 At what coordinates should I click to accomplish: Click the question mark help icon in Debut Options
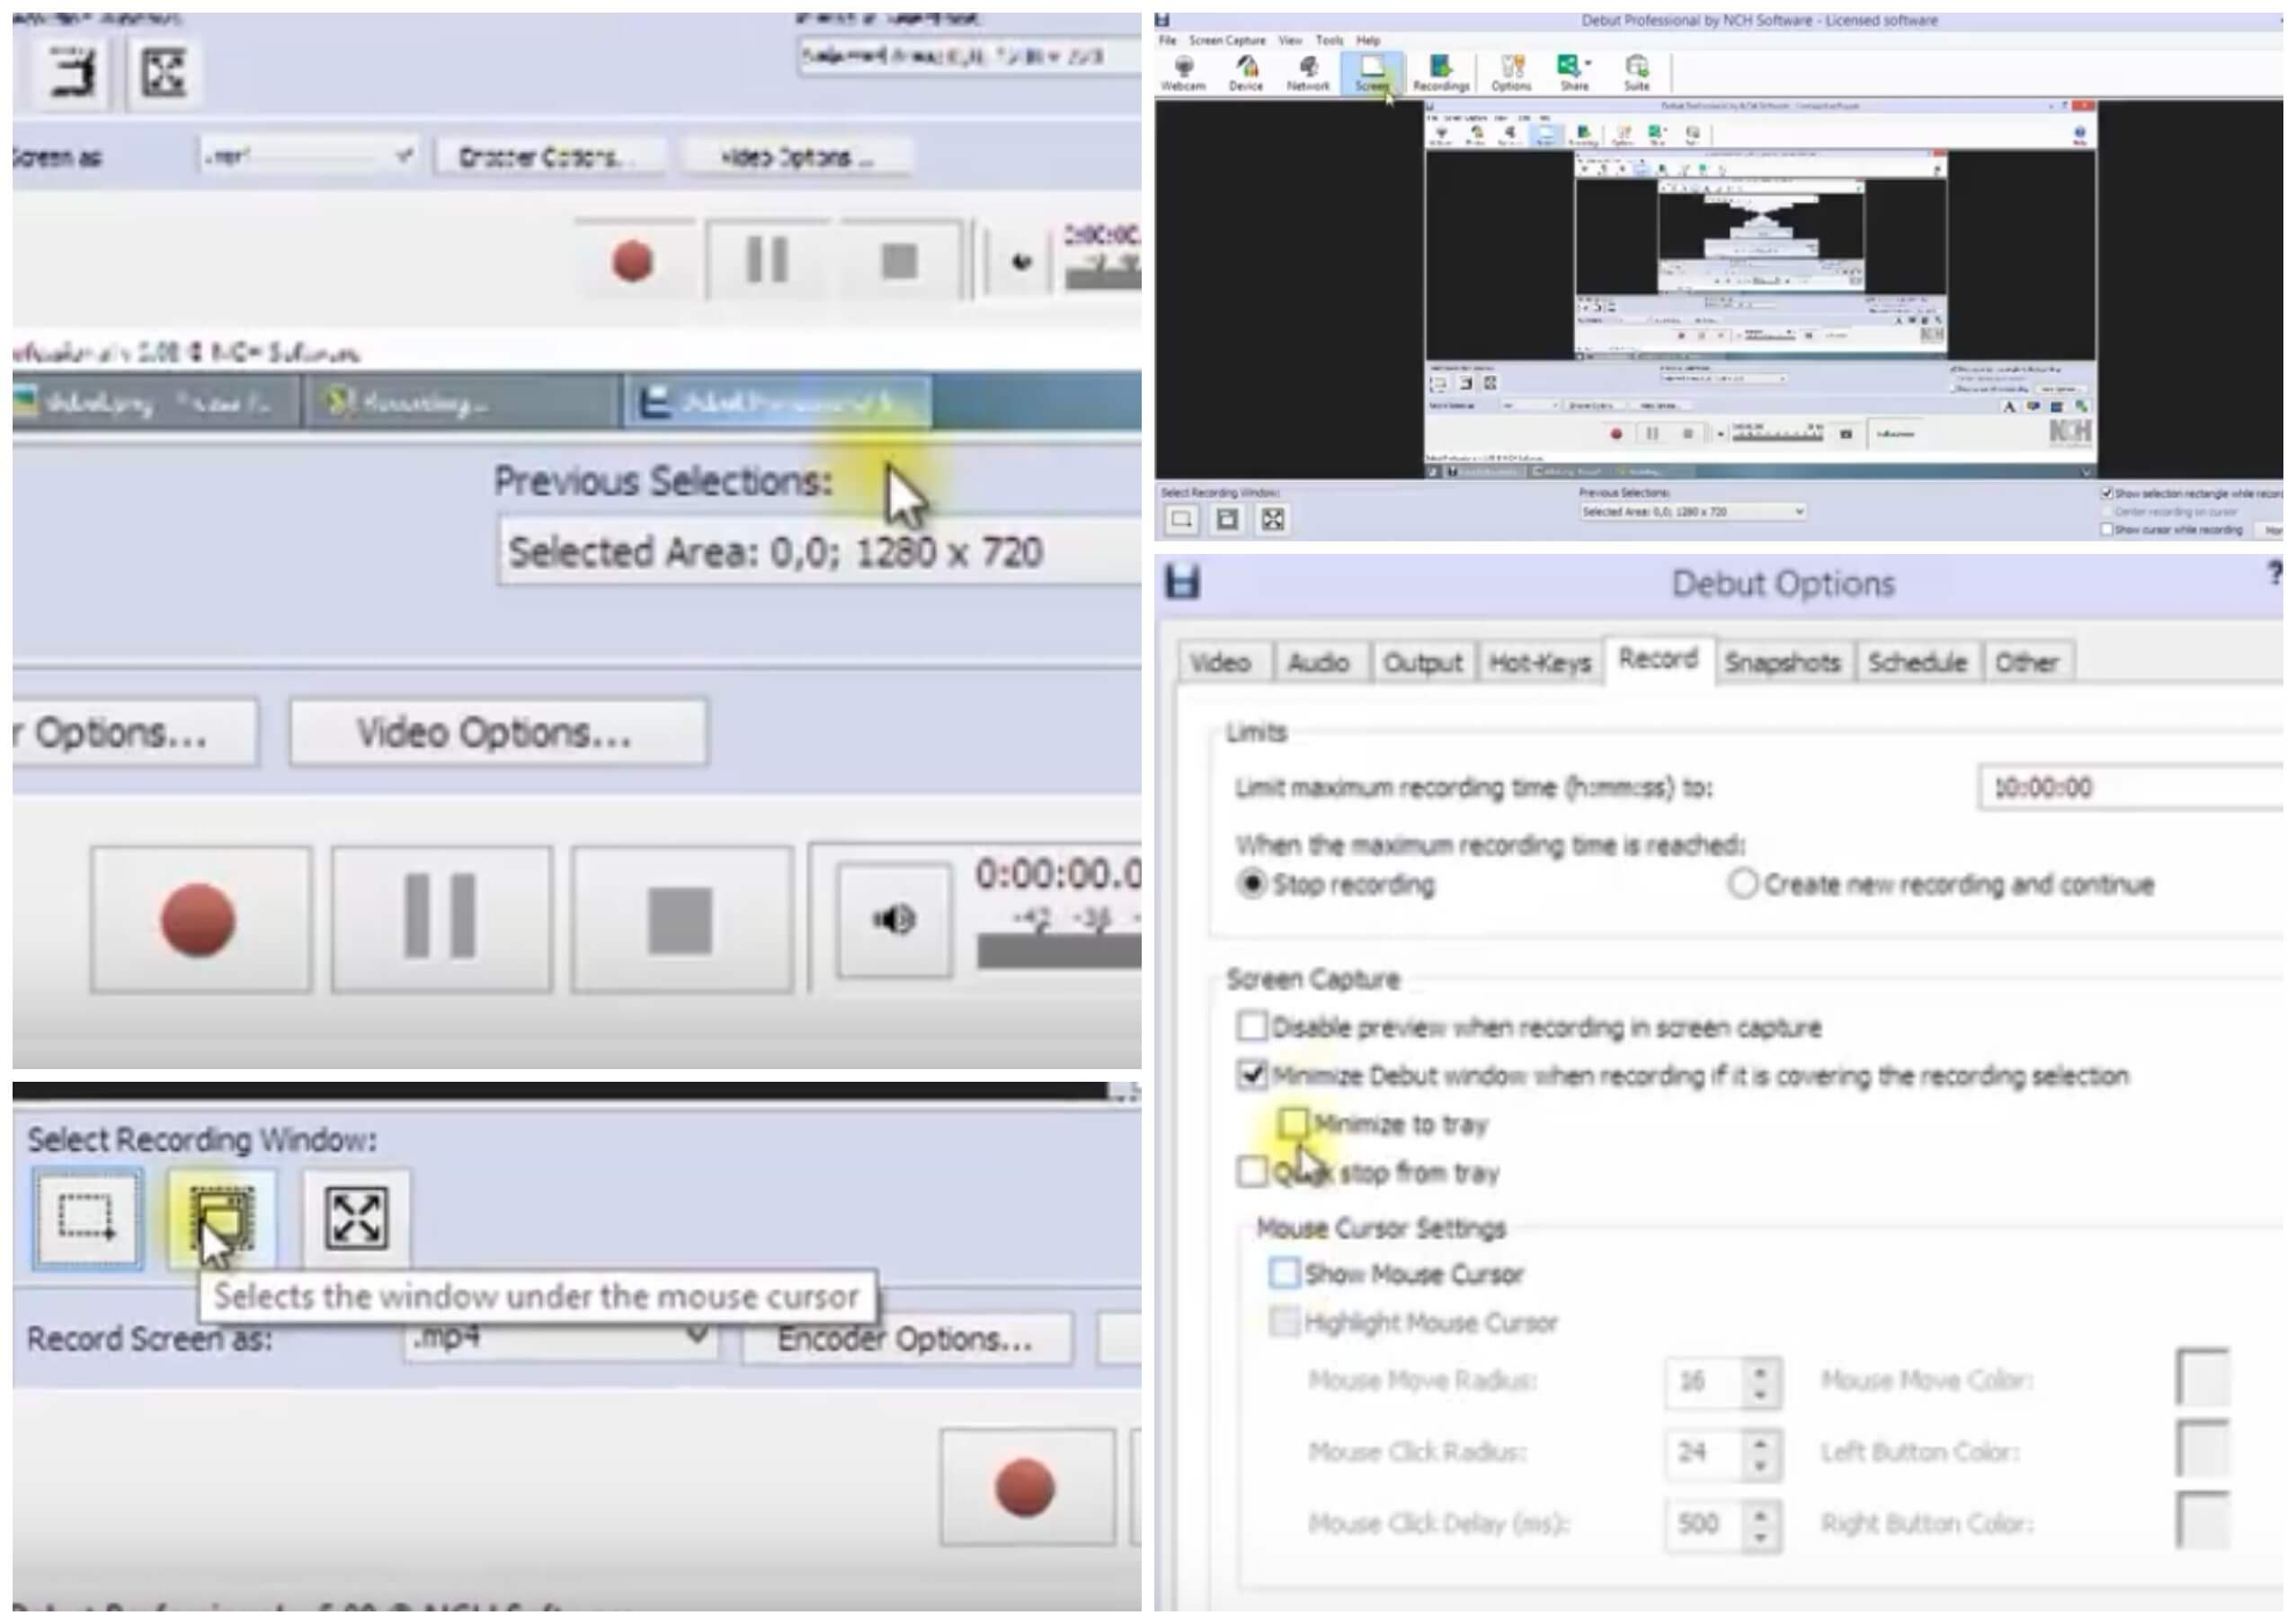(2274, 574)
